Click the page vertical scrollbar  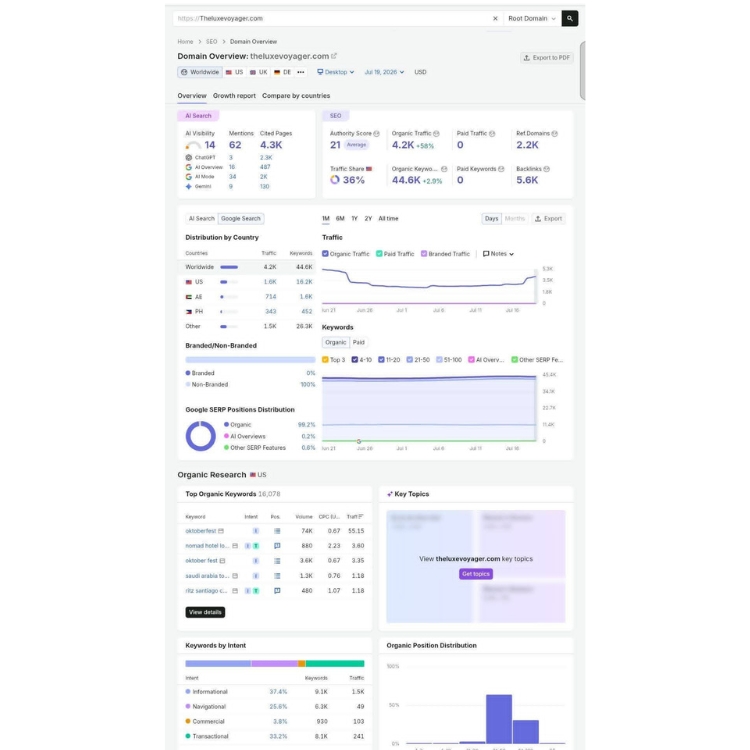tap(582, 71)
